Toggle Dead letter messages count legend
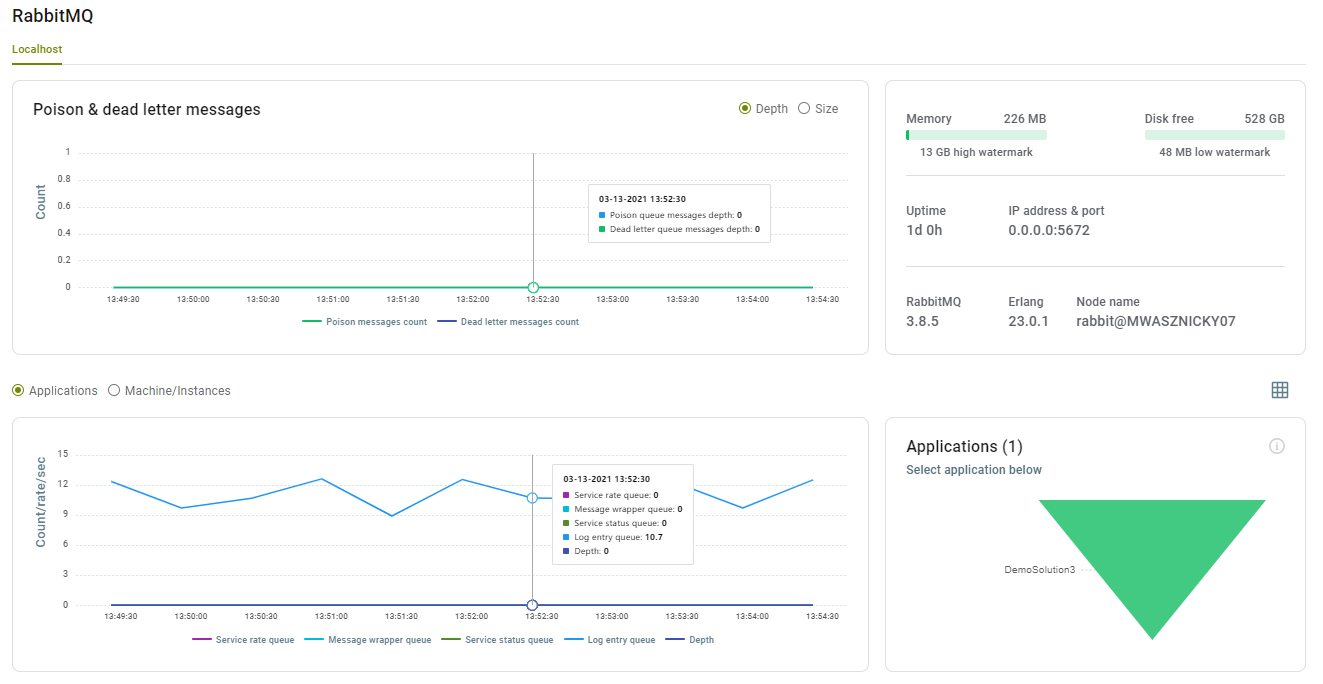Screen dimensions: 1323x684 click(508, 322)
